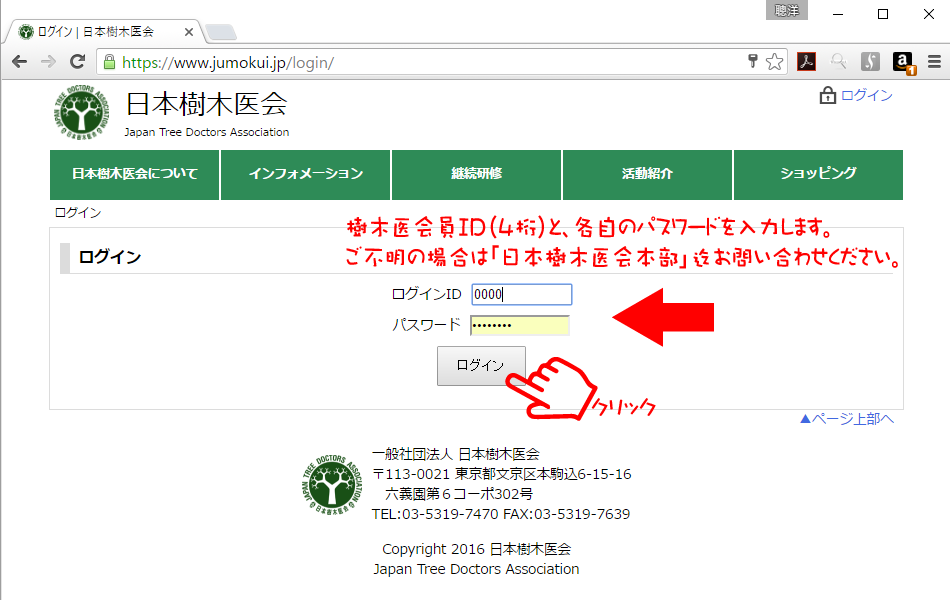Screen dimensions: 950x600
Task: Click the footer address 東京都文京区本駒込6-15-16
Action: point(543,474)
